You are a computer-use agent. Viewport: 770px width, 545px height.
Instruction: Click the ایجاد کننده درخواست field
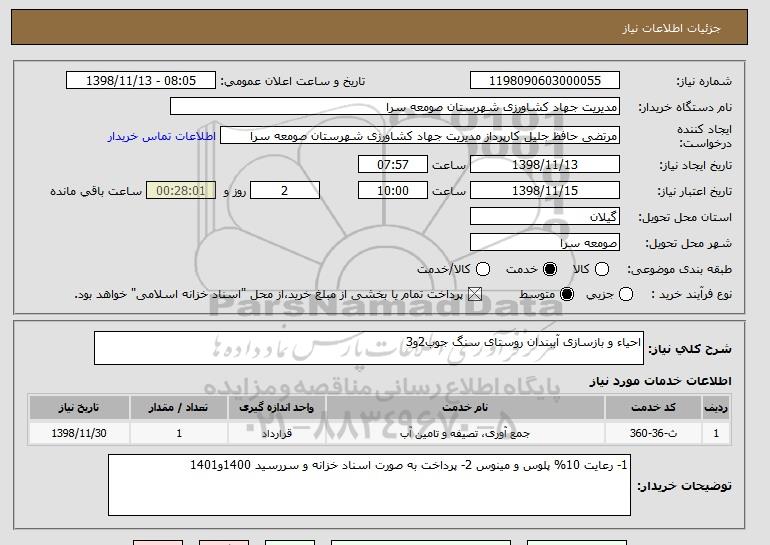point(420,136)
